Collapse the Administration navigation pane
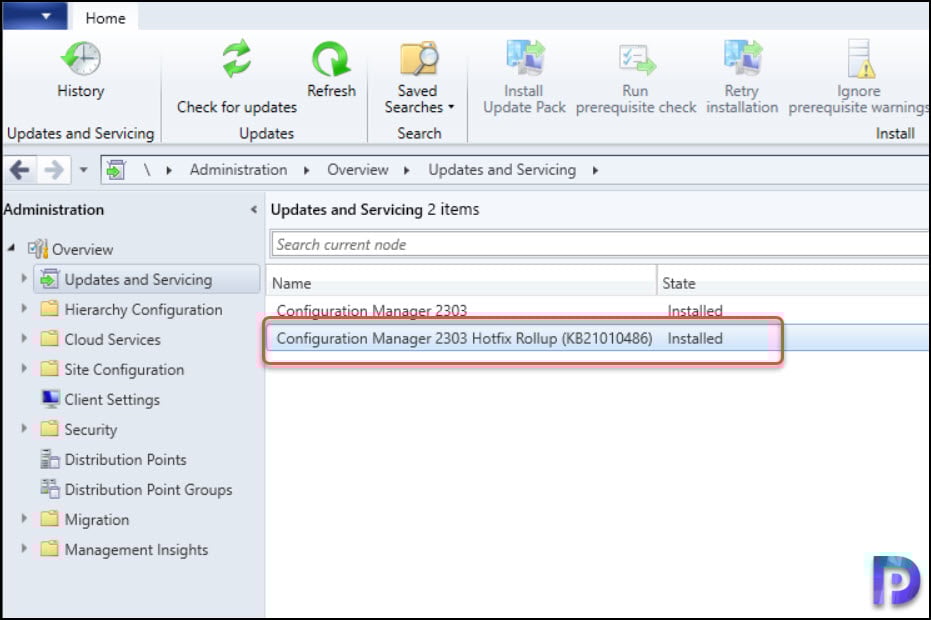The image size is (931, 620). tap(254, 210)
